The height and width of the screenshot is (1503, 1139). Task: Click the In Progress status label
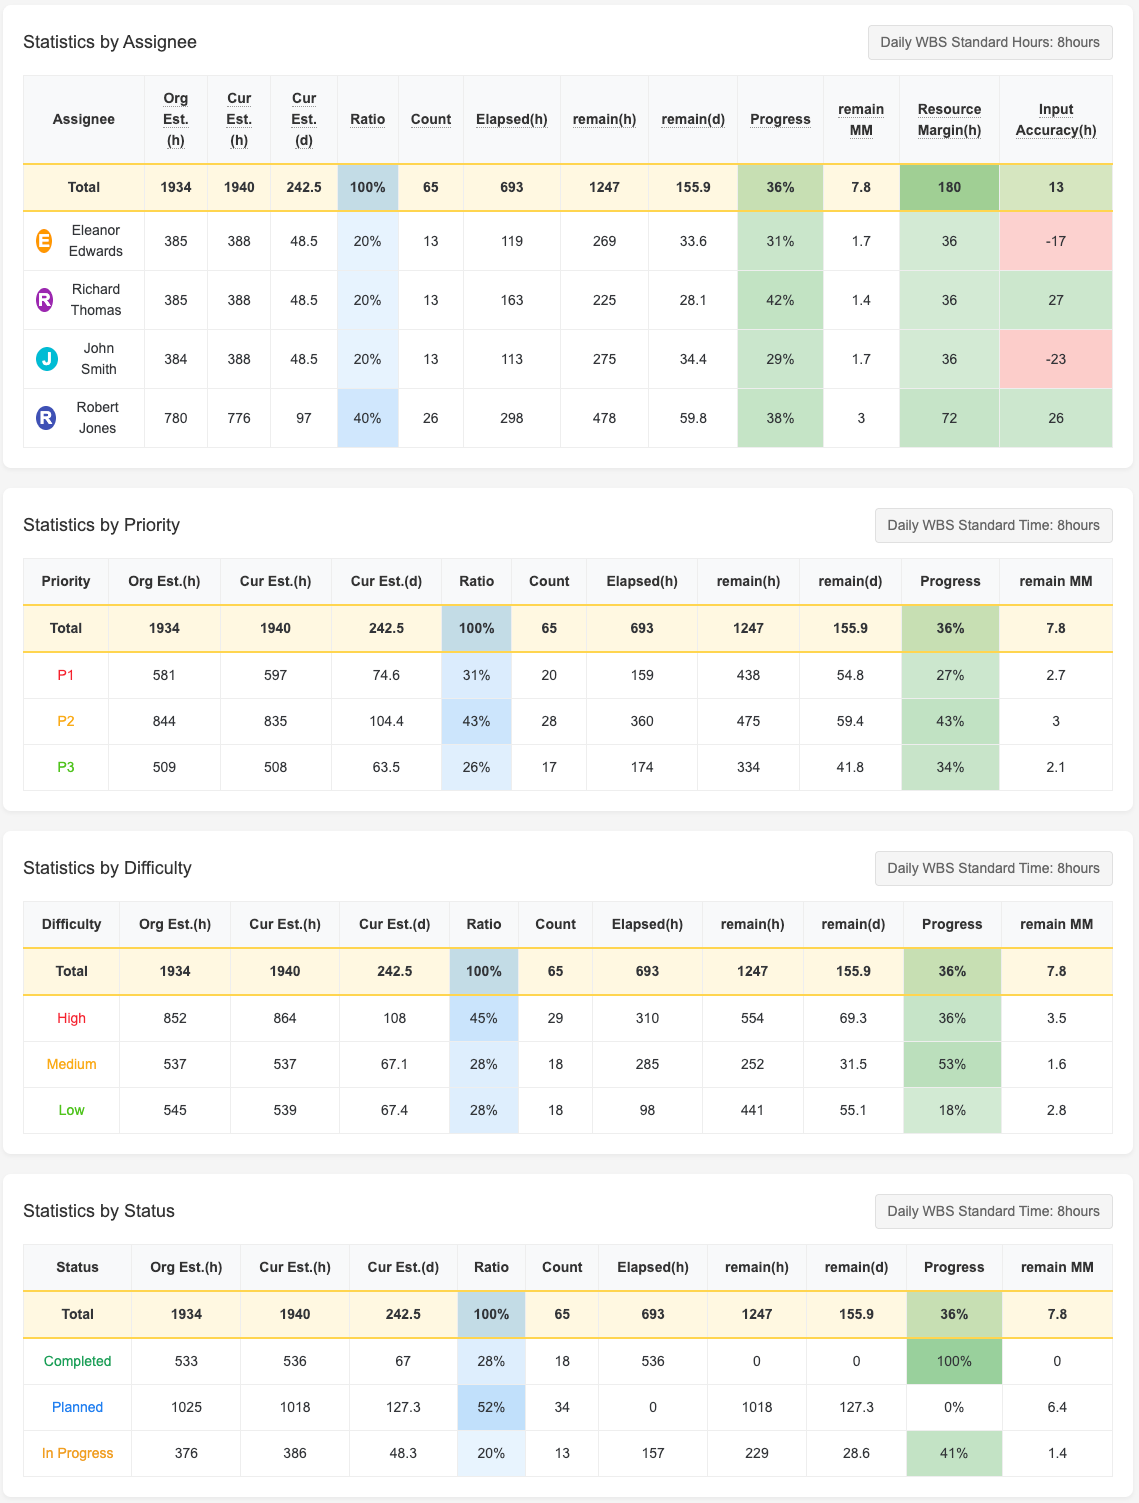pyautogui.click(x=76, y=1453)
